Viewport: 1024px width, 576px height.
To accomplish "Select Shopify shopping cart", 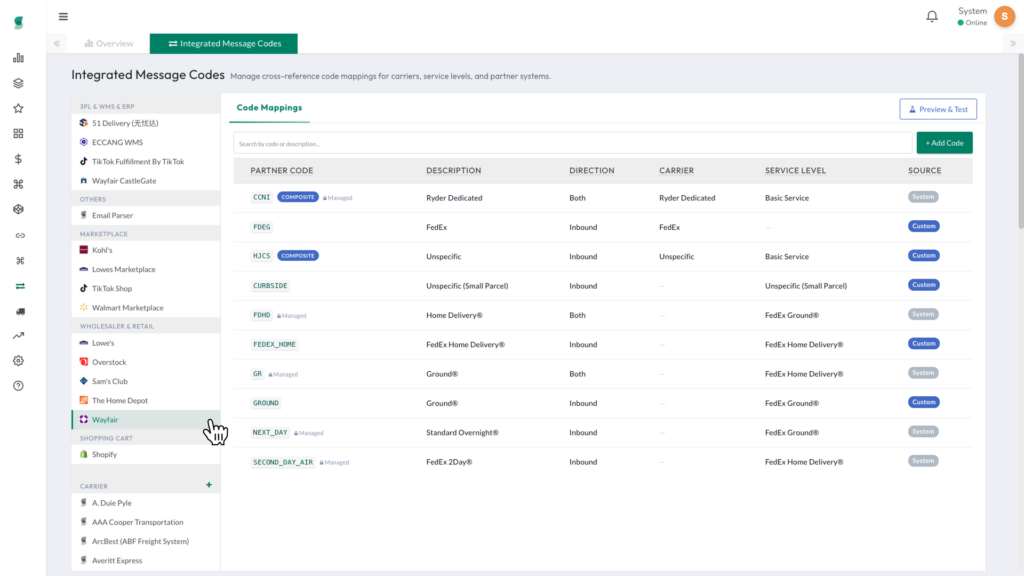I will coord(146,455).
